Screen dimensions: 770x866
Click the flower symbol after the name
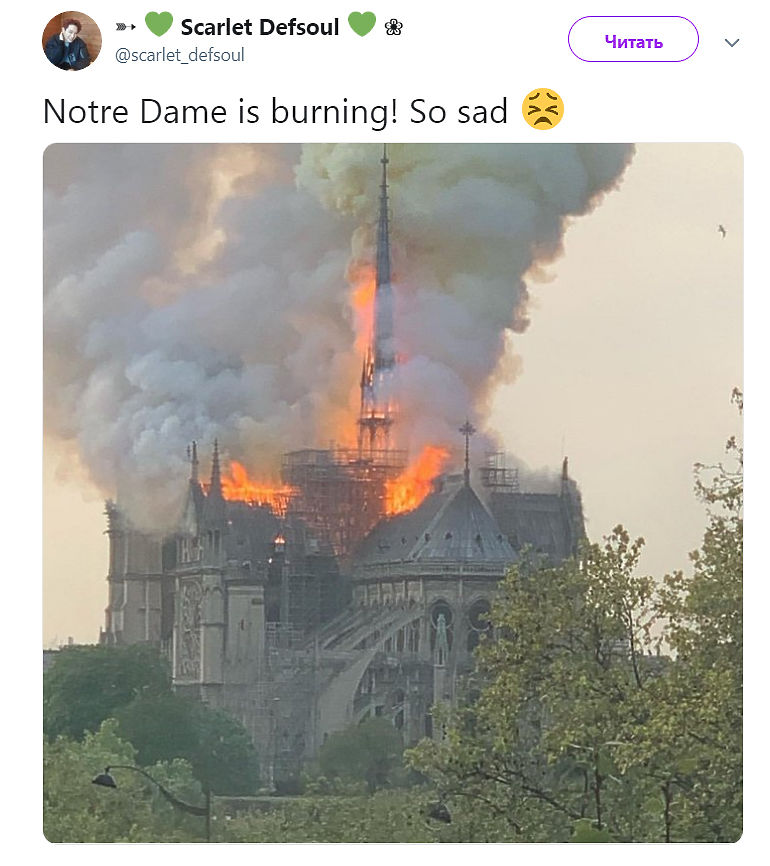coord(393,27)
